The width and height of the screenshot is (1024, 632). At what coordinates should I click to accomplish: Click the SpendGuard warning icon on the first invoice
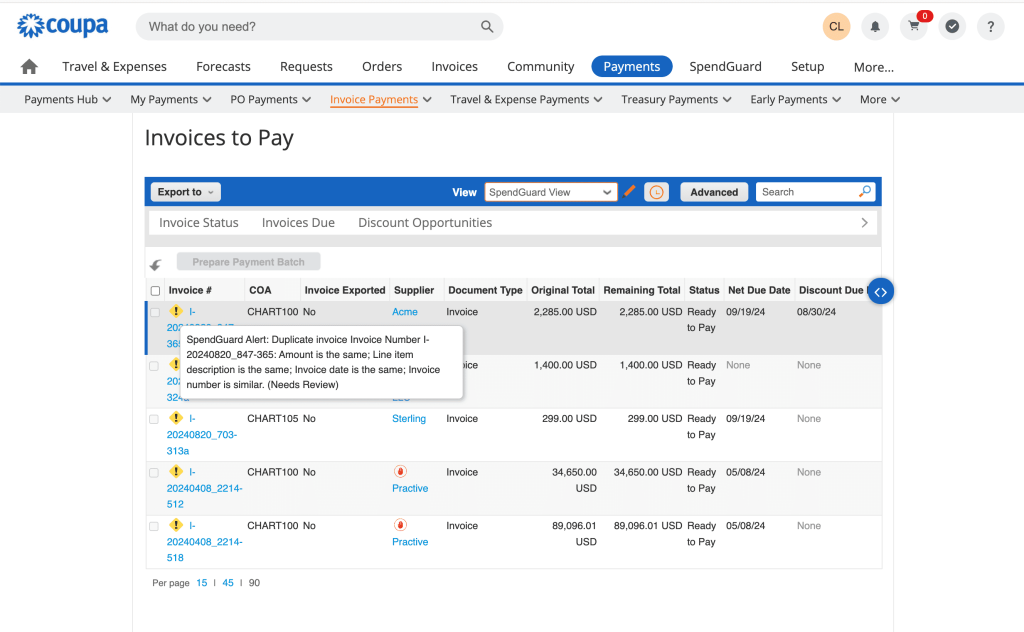point(177,311)
